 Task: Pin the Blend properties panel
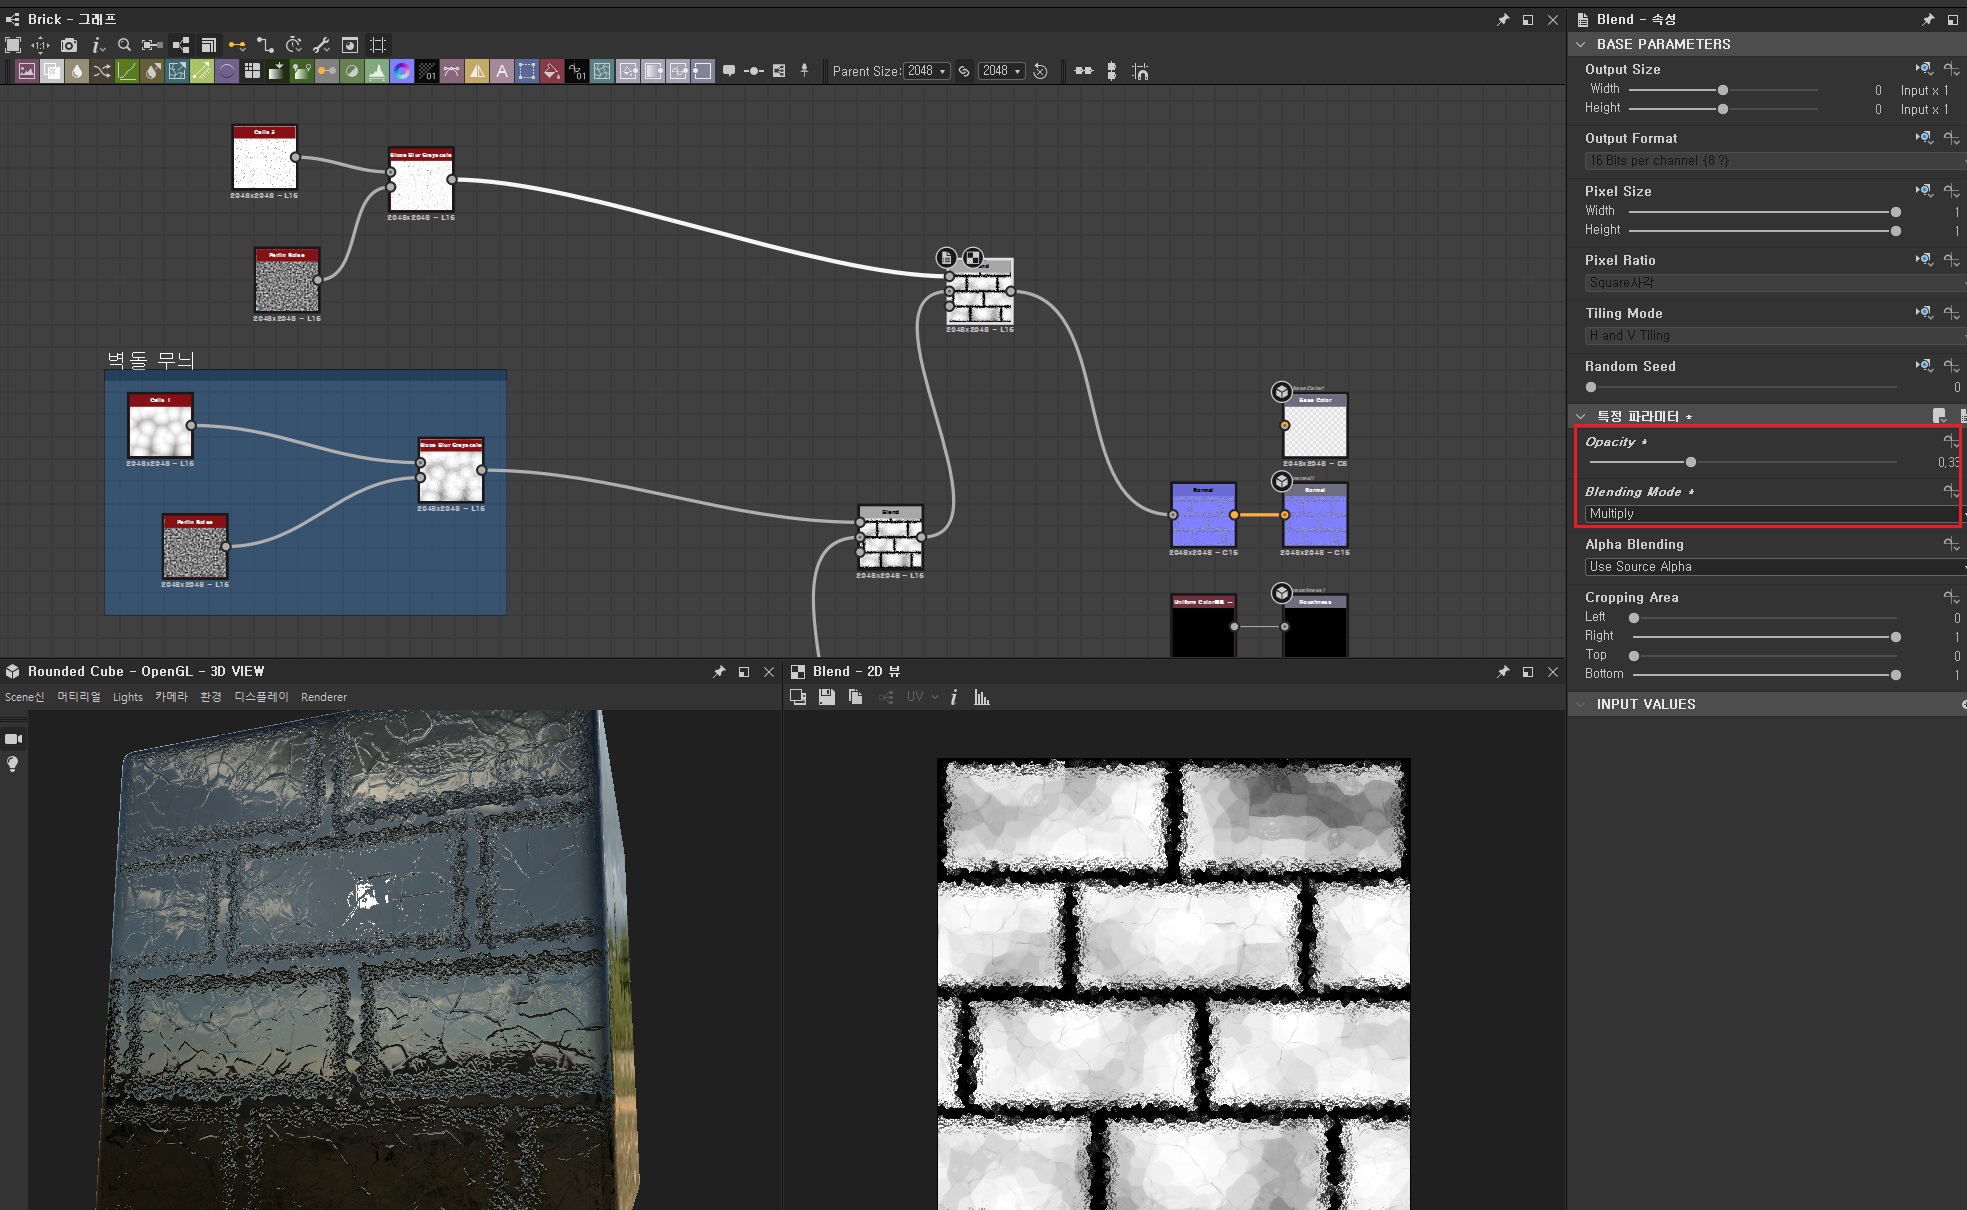pyautogui.click(x=1928, y=19)
